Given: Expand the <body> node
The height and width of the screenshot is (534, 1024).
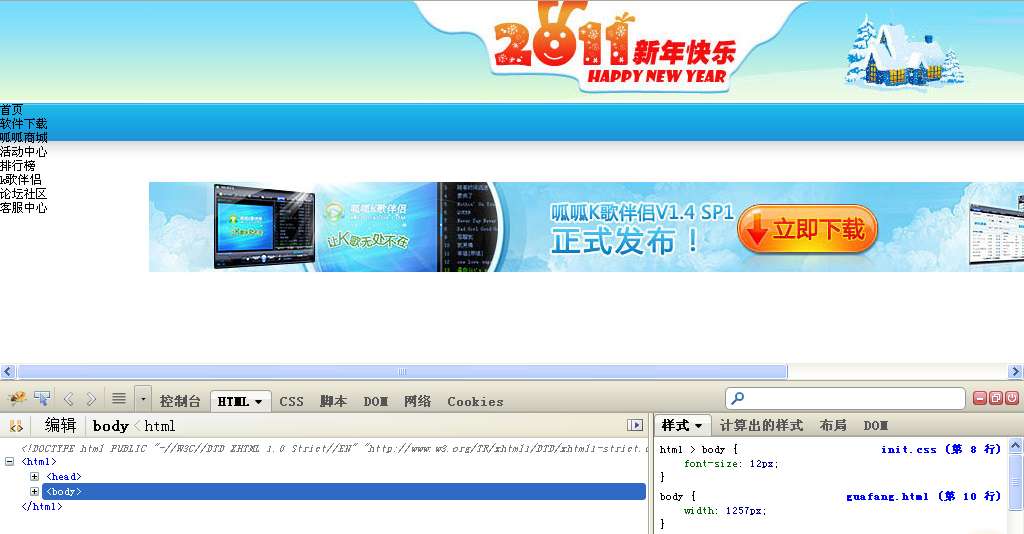Looking at the screenshot, I should [x=35, y=492].
